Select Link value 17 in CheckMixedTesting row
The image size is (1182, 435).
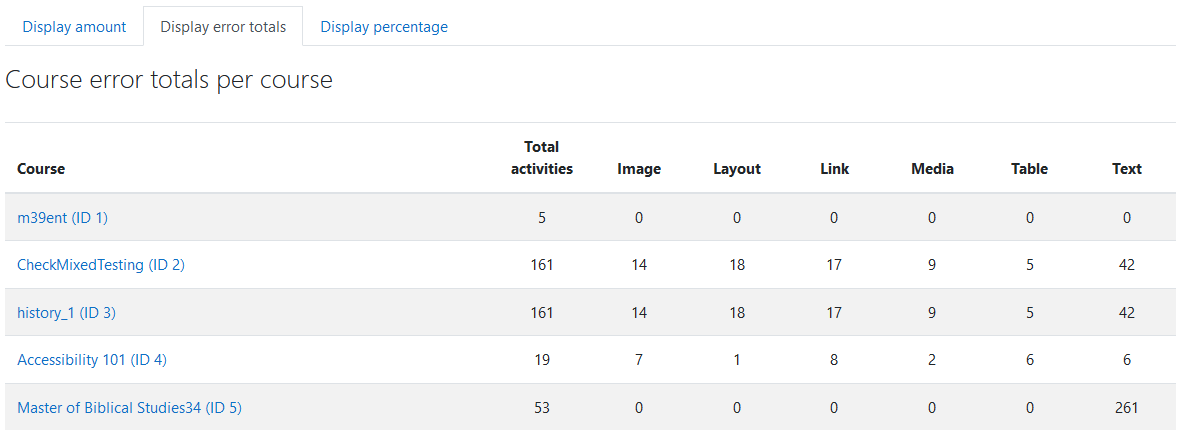(834, 265)
